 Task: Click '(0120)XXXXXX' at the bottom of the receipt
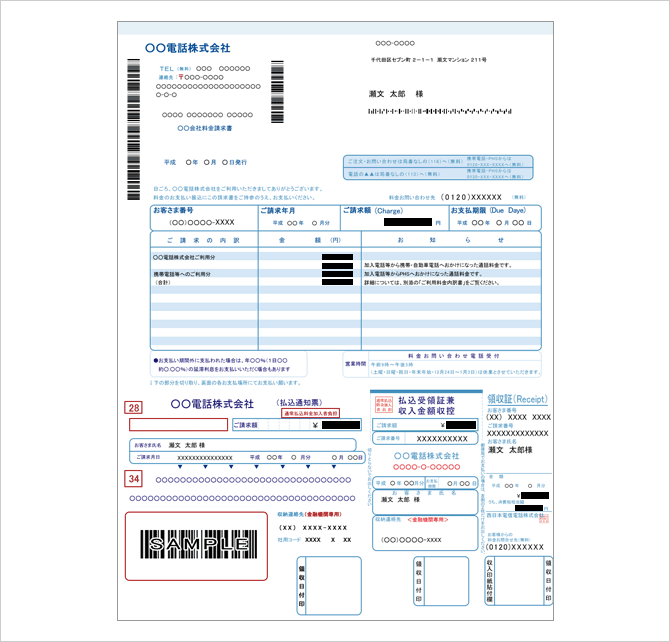click(515, 547)
